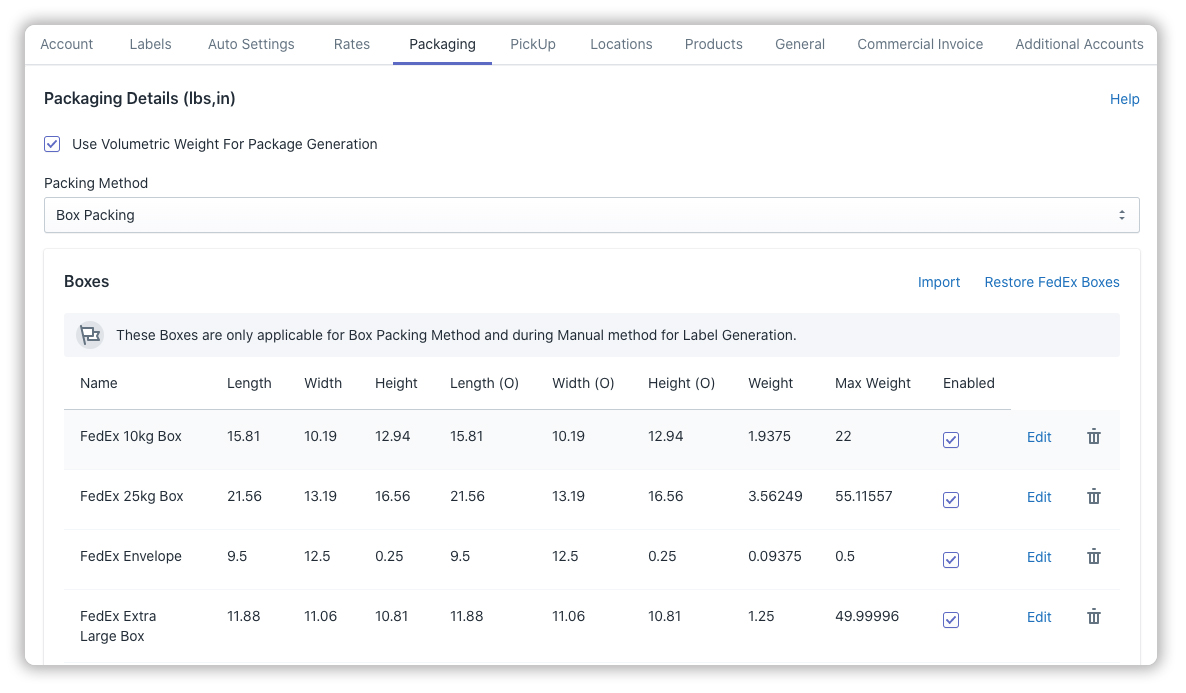The width and height of the screenshot is (1186, 693).
Task: Click the Packaging Details (lbs,in) heading
Action: click(x=139, y=98)
